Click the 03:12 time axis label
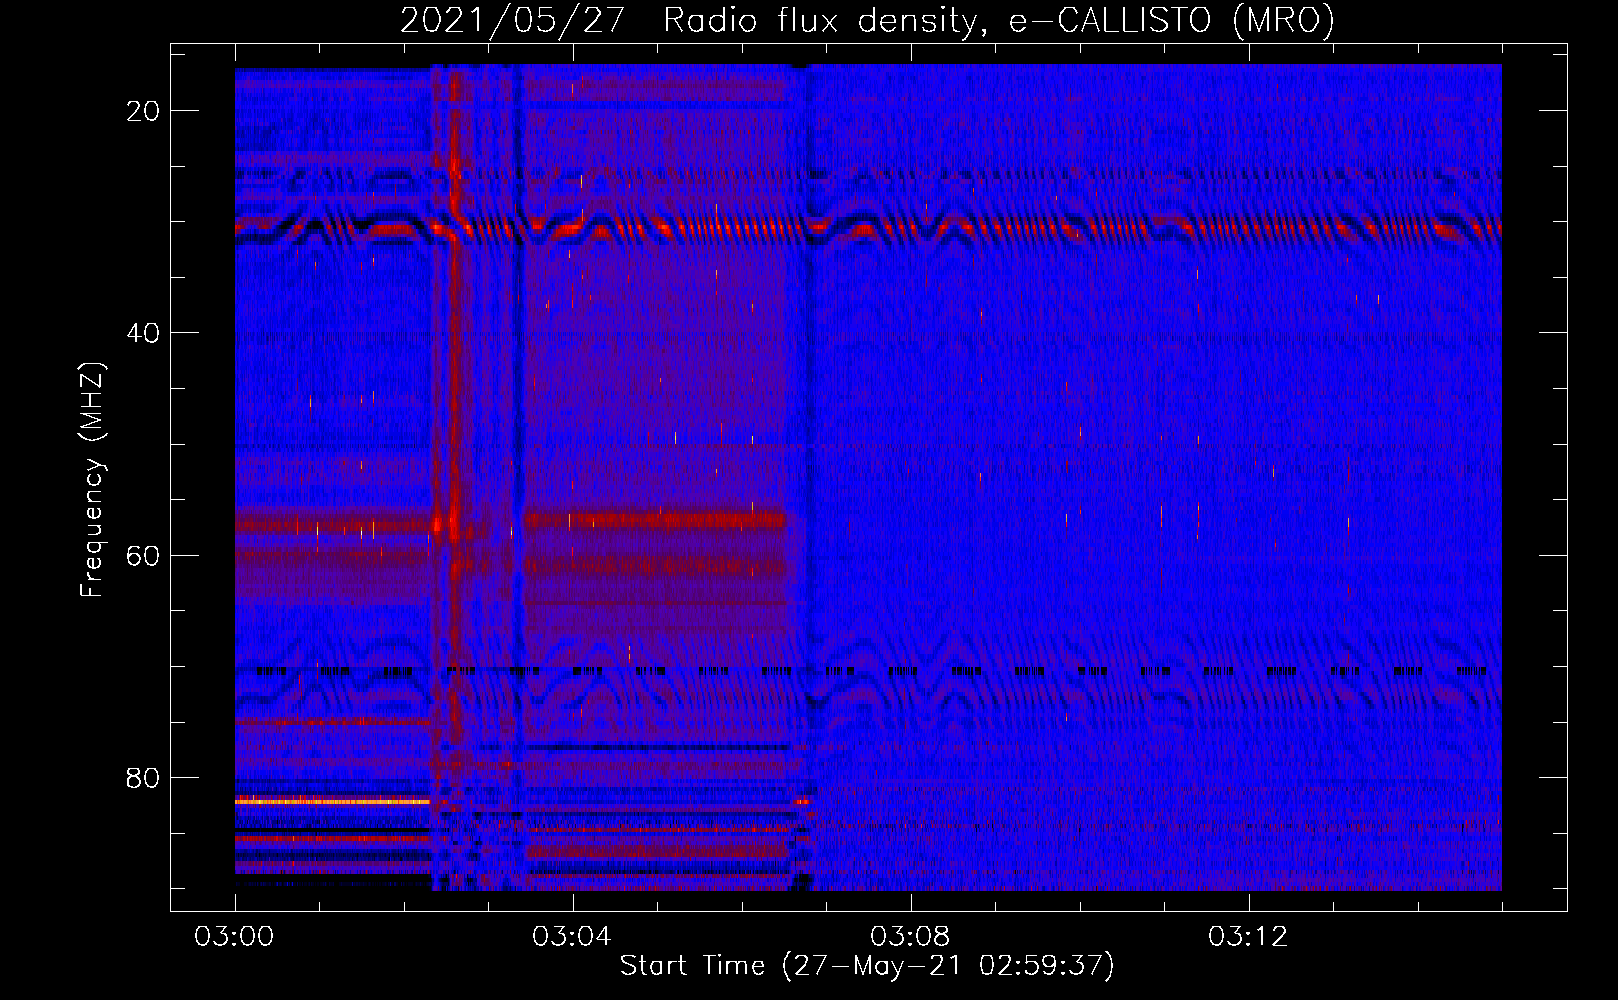Viewport: 1618px width, 1000px height. [1248, 937]
